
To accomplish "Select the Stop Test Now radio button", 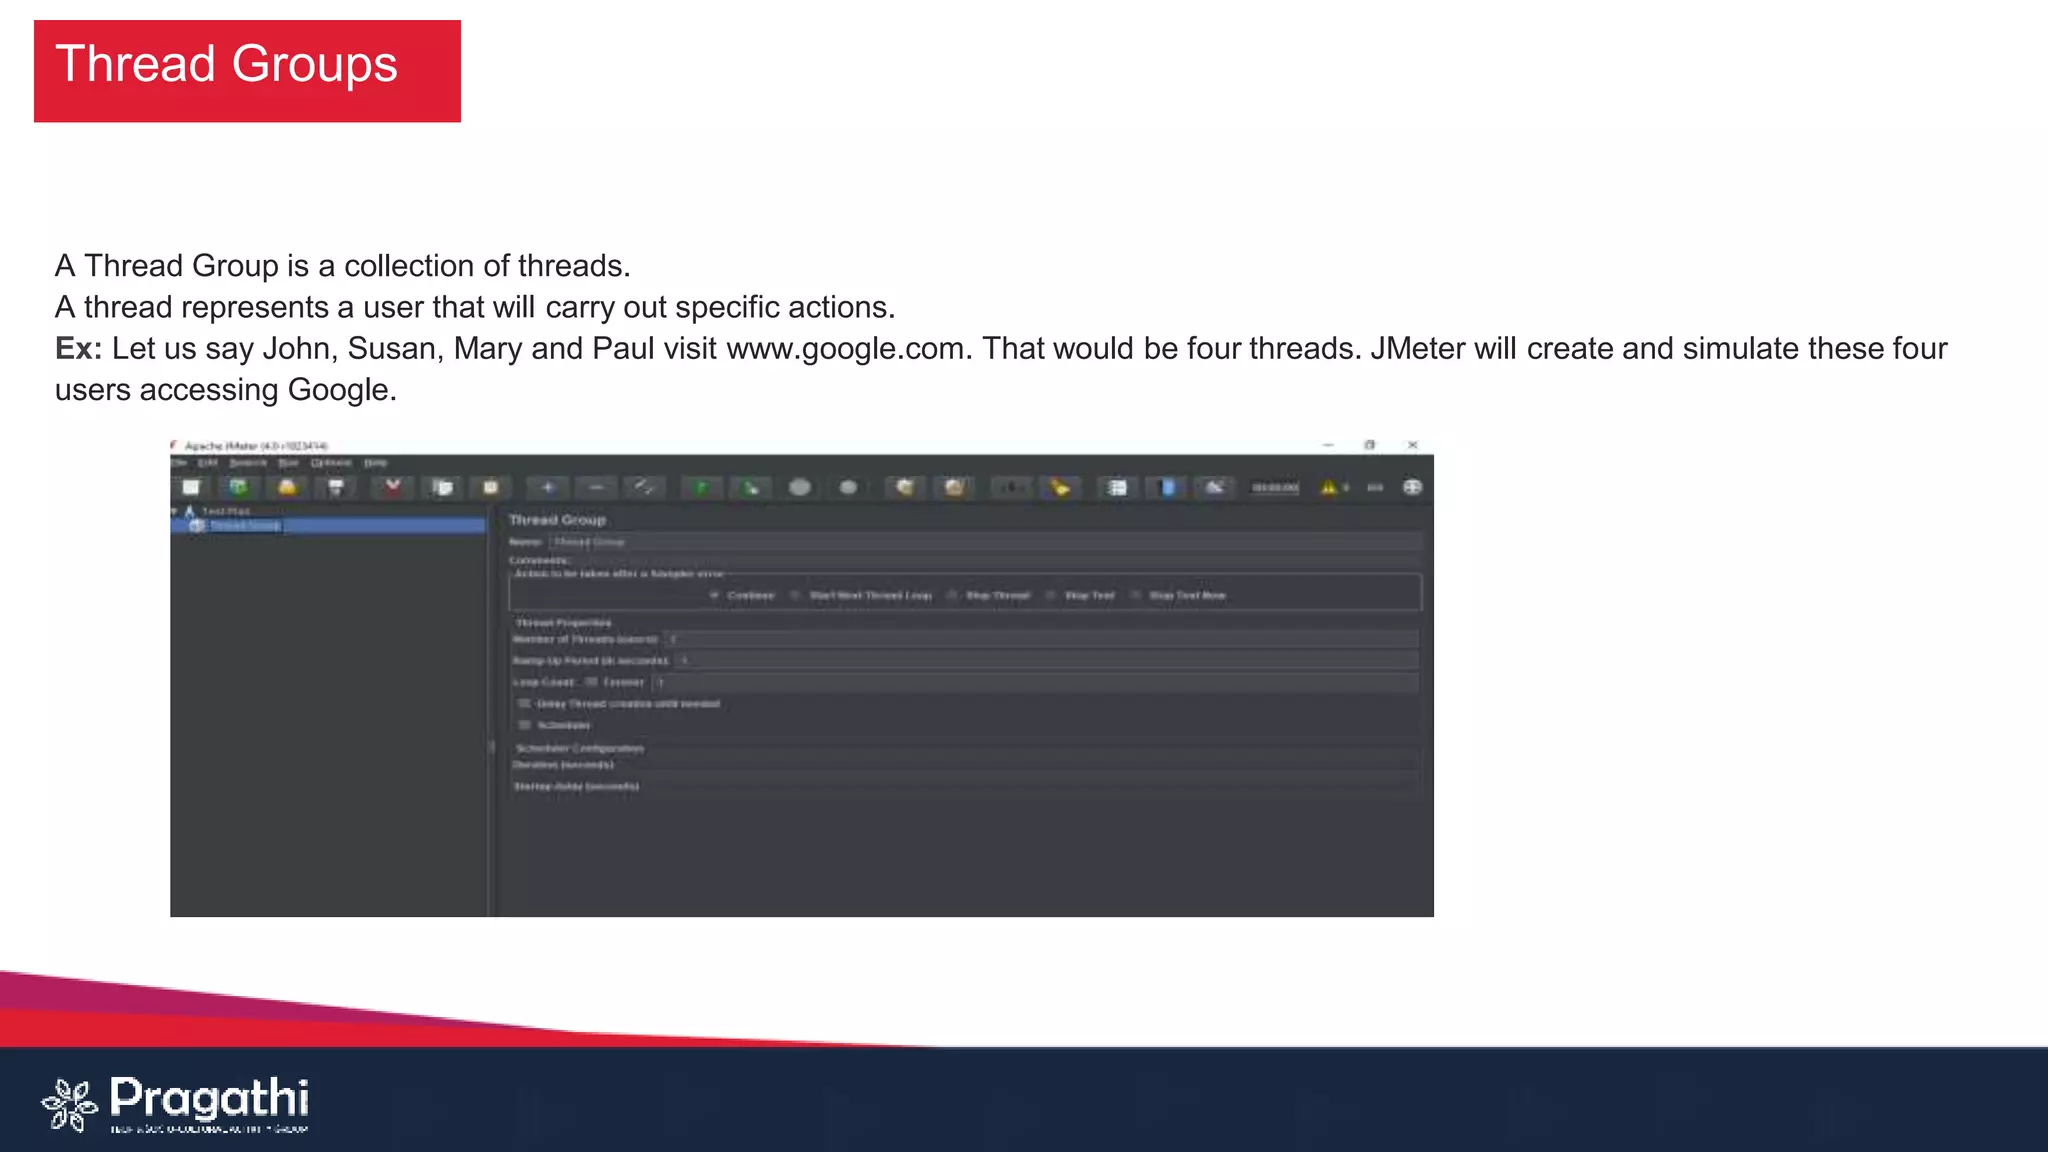I will tap(1135, 595).
